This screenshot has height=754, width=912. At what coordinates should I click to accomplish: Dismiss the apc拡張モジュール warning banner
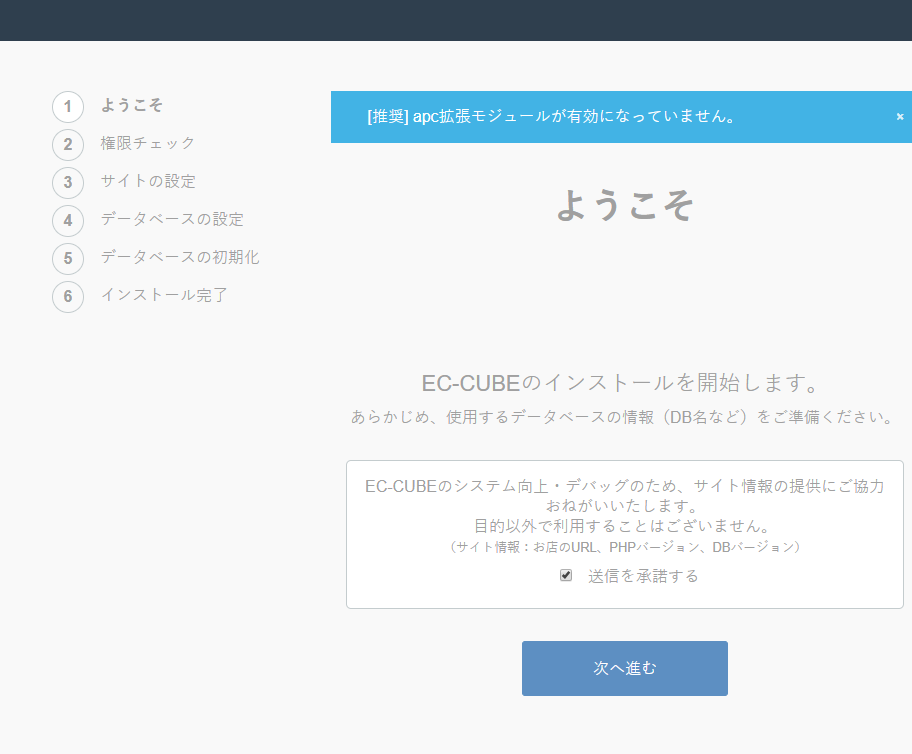[899, 116]
